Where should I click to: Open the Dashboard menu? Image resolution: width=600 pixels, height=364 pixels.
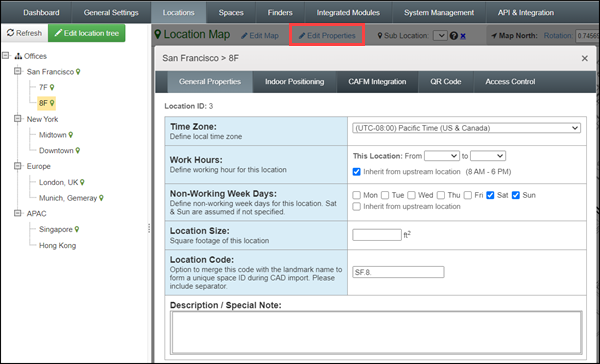click(41, 13)
